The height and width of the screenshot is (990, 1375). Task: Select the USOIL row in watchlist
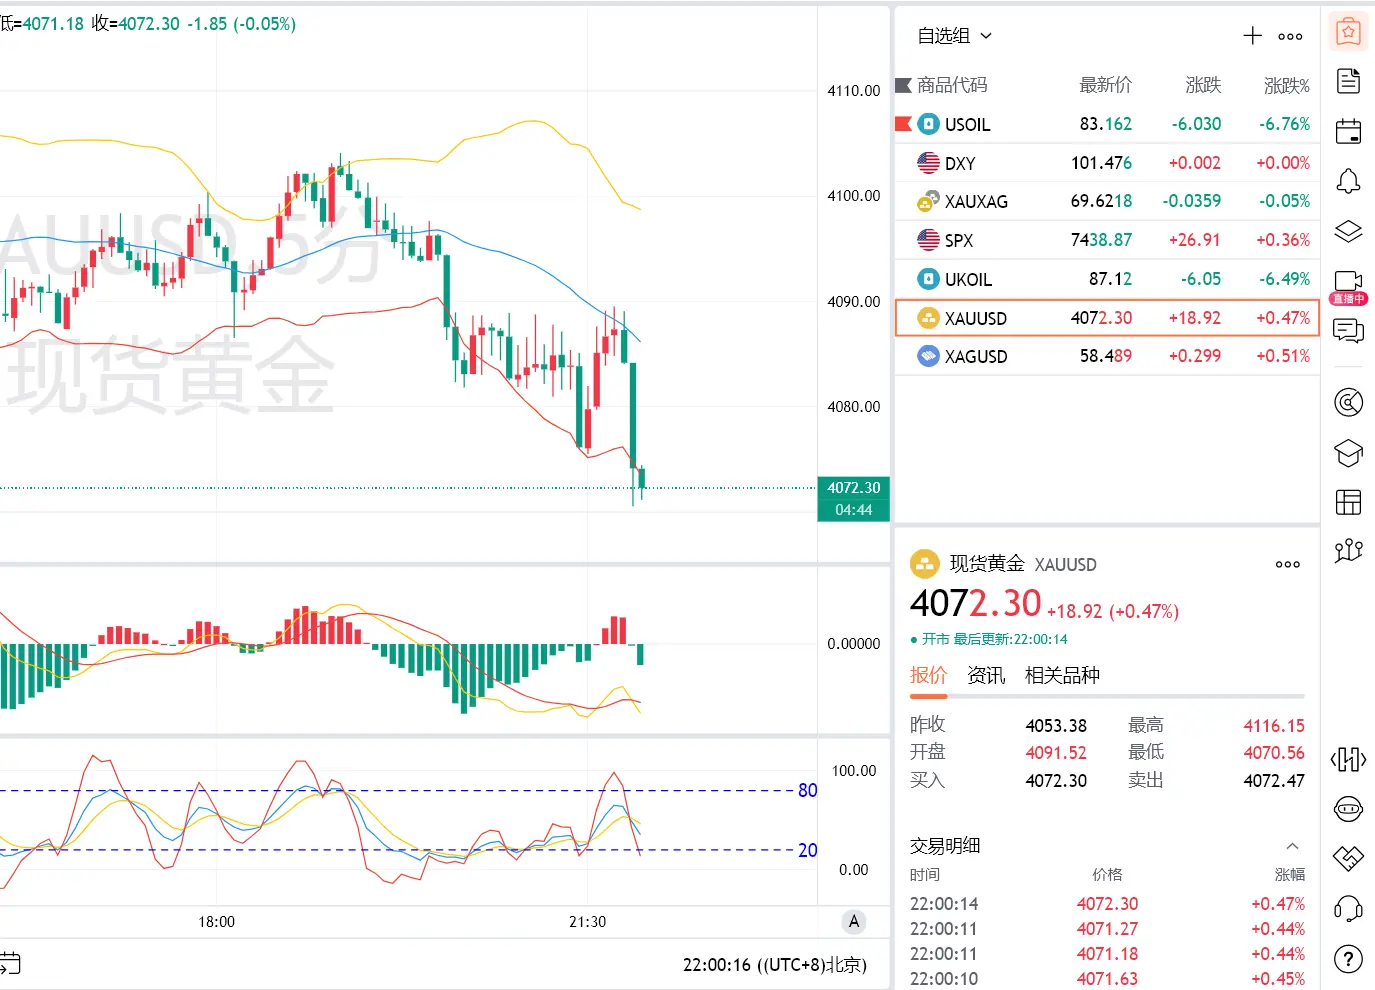point(1107,124)
